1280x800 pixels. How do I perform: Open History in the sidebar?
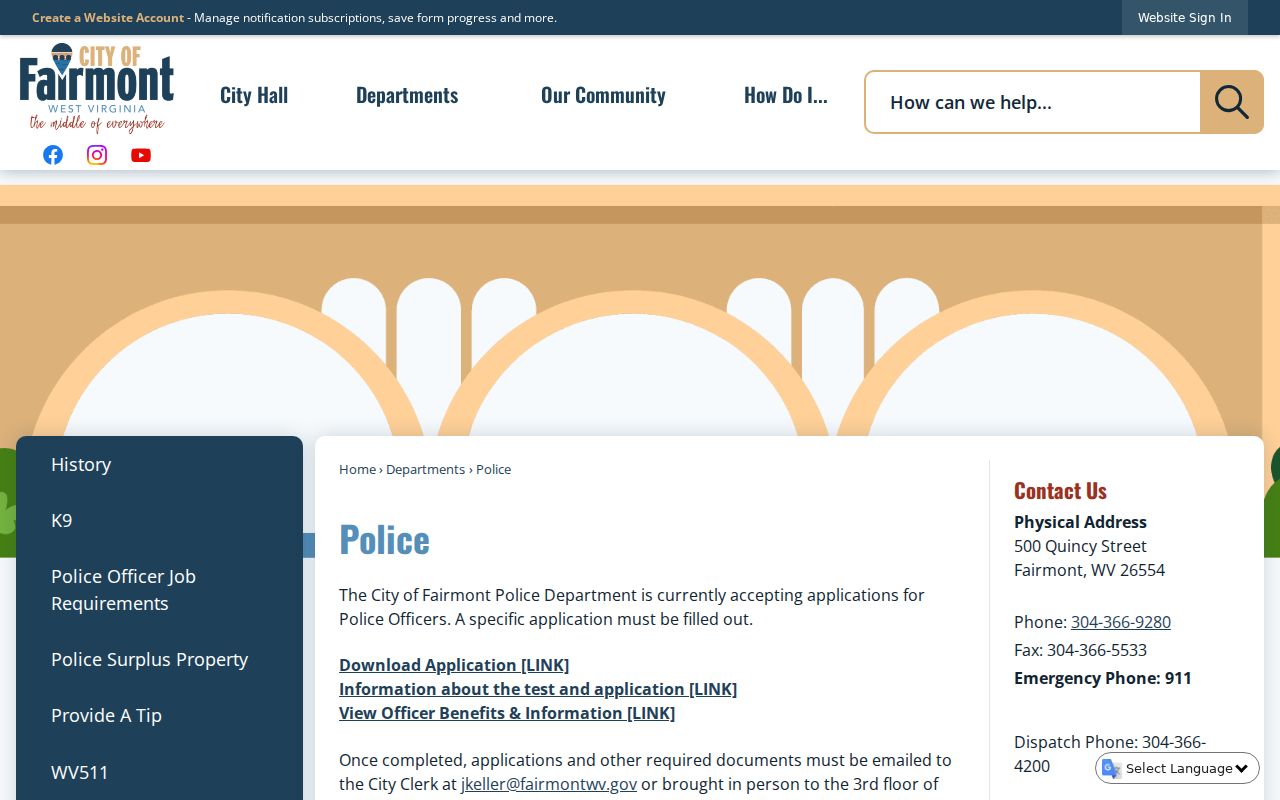[81, 464]
